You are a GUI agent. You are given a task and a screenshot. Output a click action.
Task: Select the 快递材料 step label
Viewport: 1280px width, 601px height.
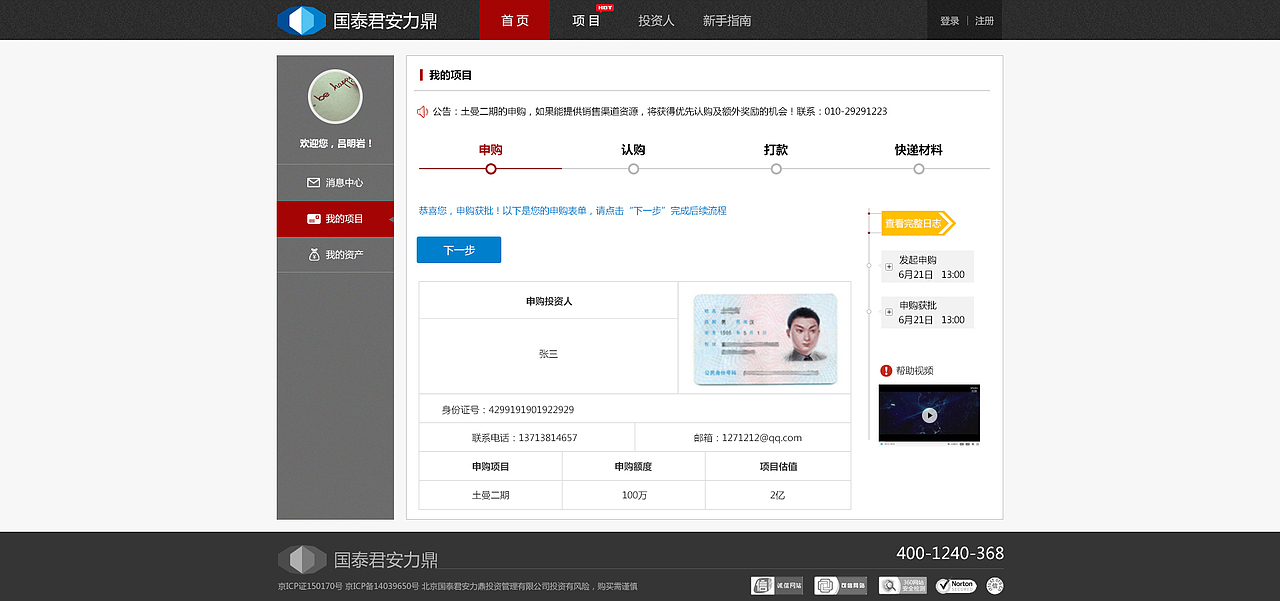(x=919, y=150)
